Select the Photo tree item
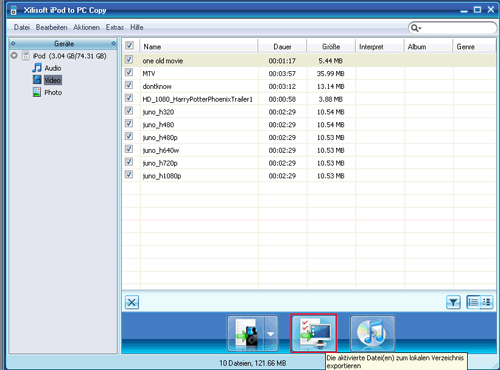This screenshot has height=370, width=500. [53, 93]
